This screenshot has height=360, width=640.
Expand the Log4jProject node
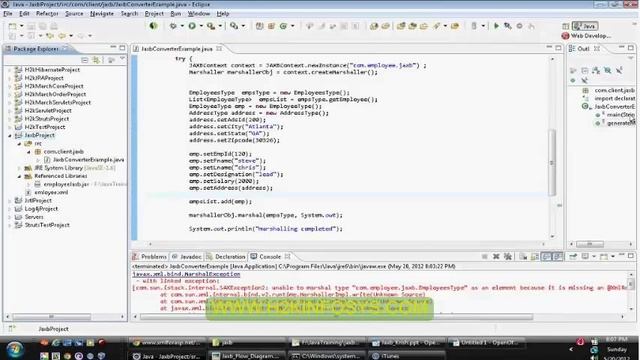pyautogui.click(x=10, y=209)
